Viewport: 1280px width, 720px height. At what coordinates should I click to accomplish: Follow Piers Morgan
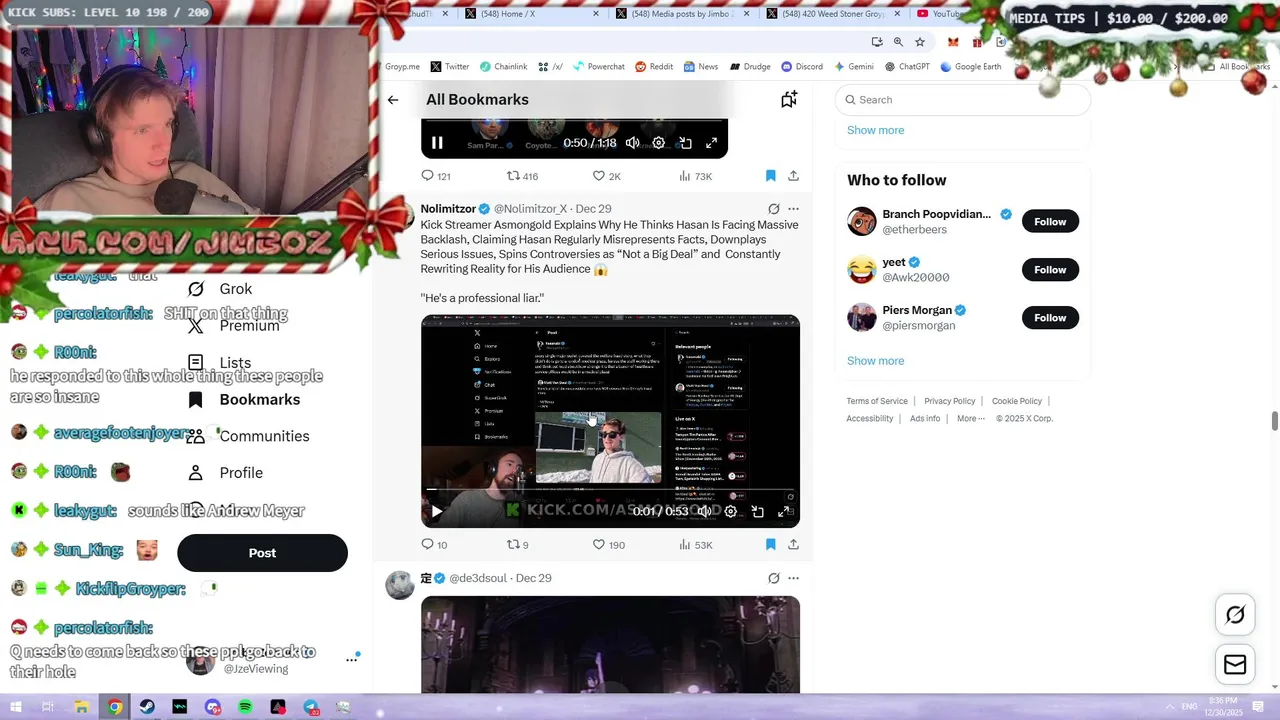[1050, 318]
